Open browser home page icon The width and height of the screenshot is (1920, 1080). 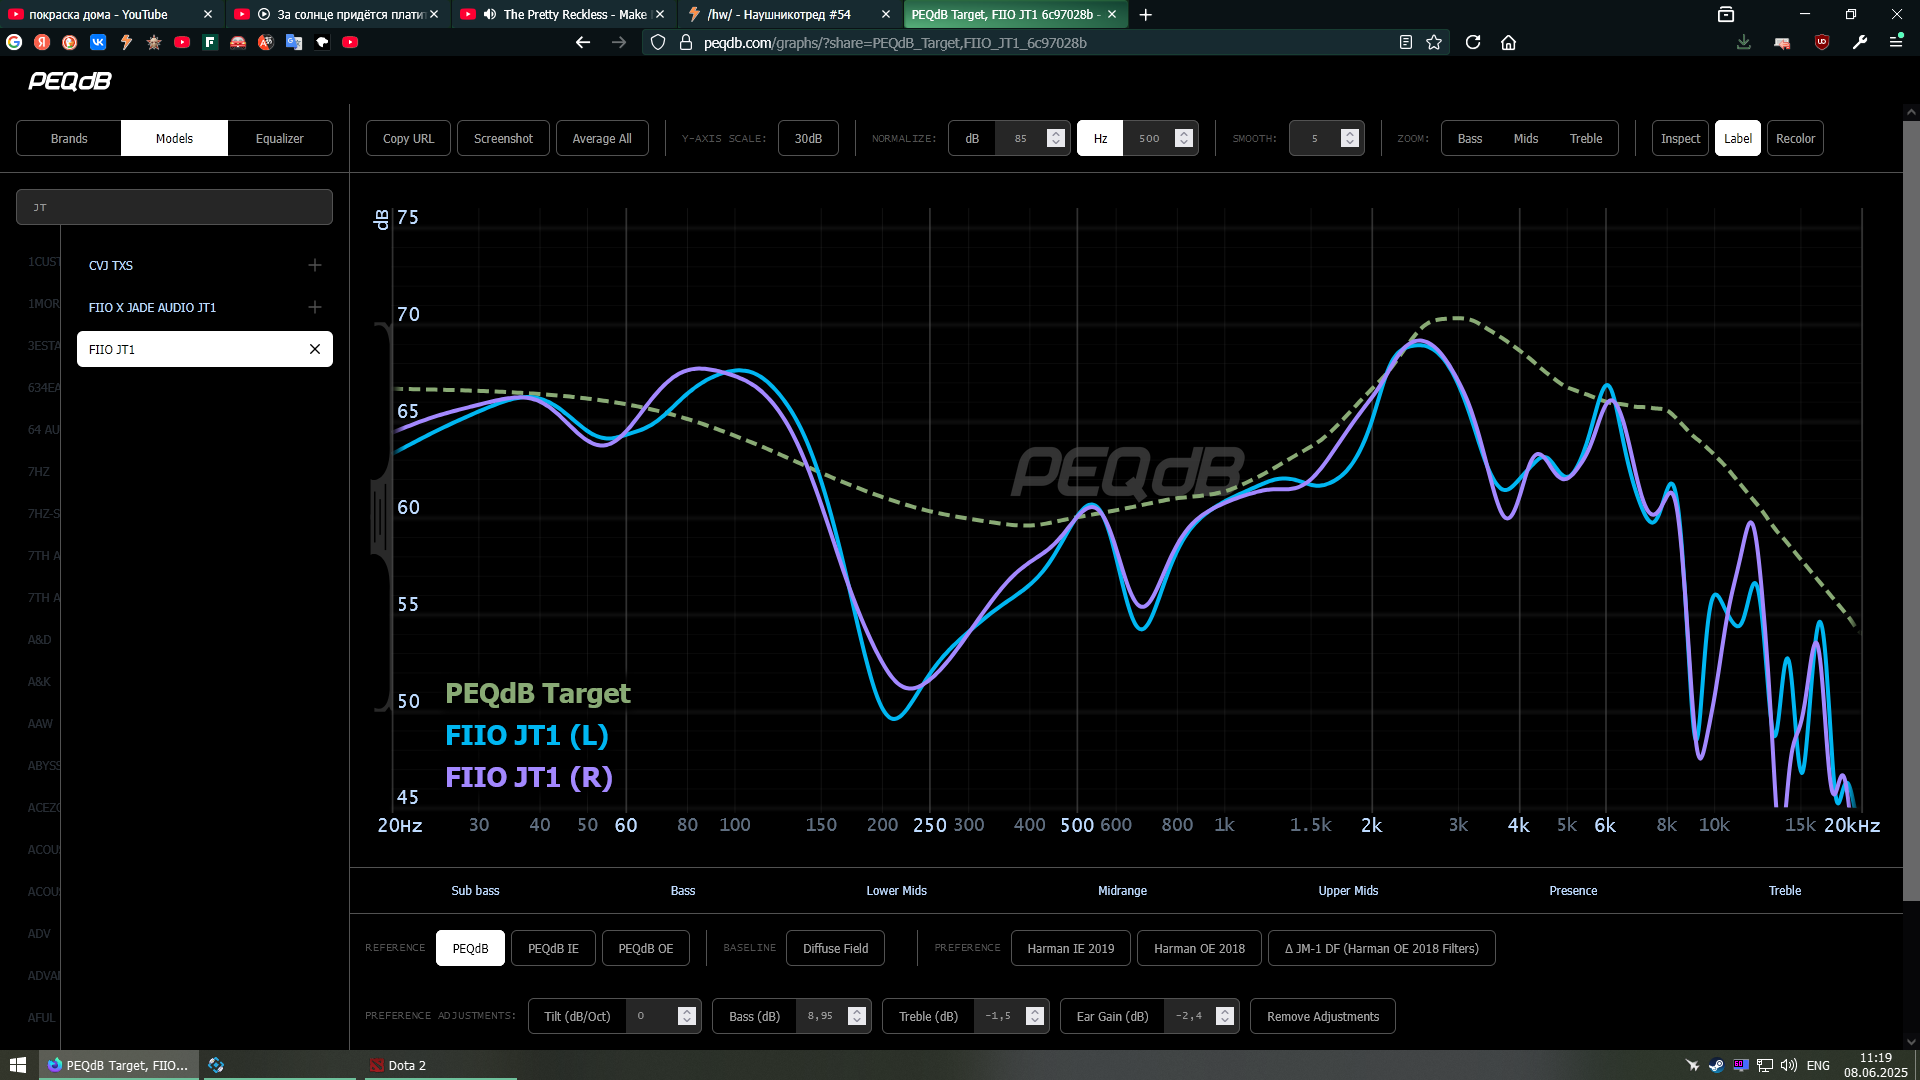1509,42
